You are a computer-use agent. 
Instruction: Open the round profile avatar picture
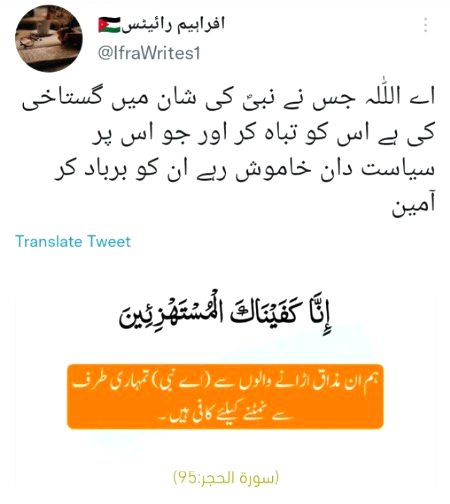49,38
